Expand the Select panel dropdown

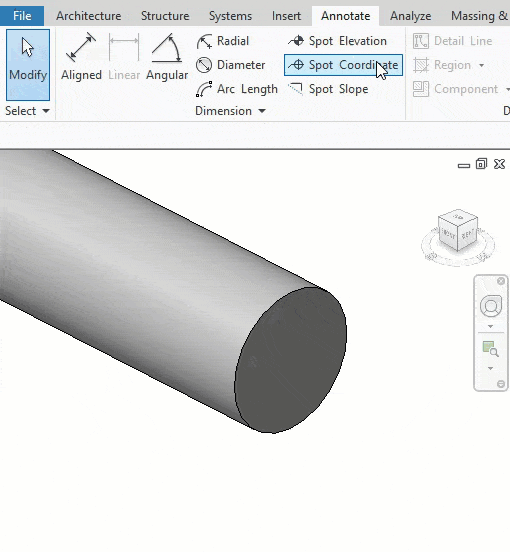click(x=46, y=111)
